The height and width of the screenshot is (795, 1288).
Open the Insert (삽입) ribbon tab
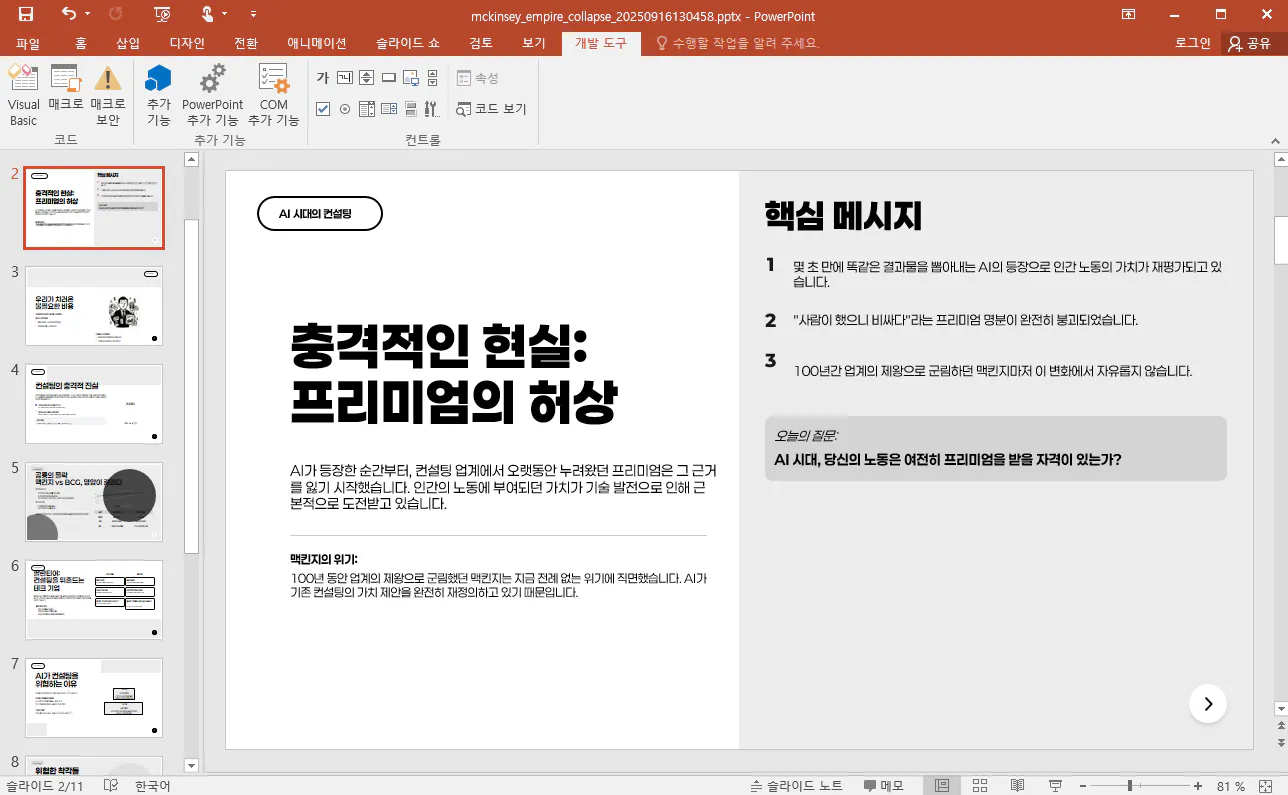pos(128,43)
